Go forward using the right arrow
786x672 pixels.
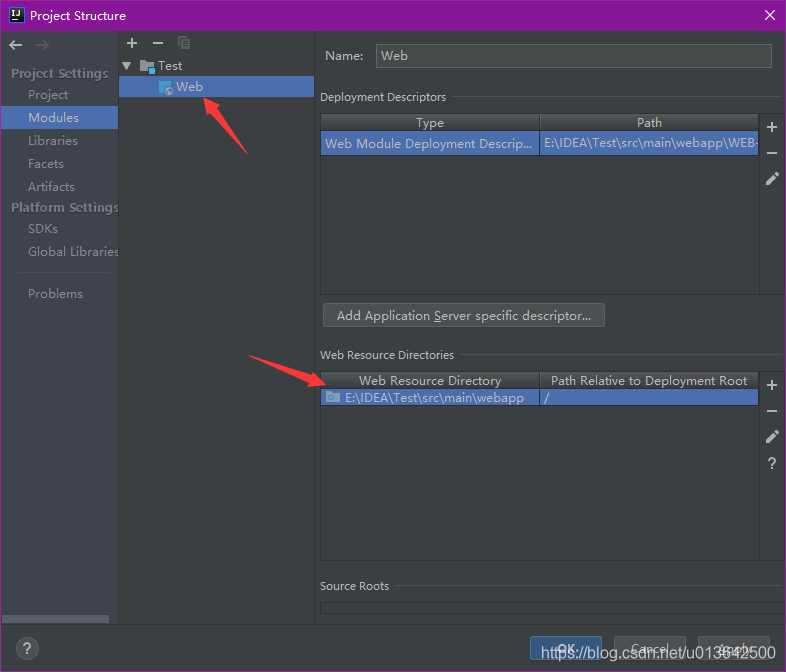[x=42, y=45]
